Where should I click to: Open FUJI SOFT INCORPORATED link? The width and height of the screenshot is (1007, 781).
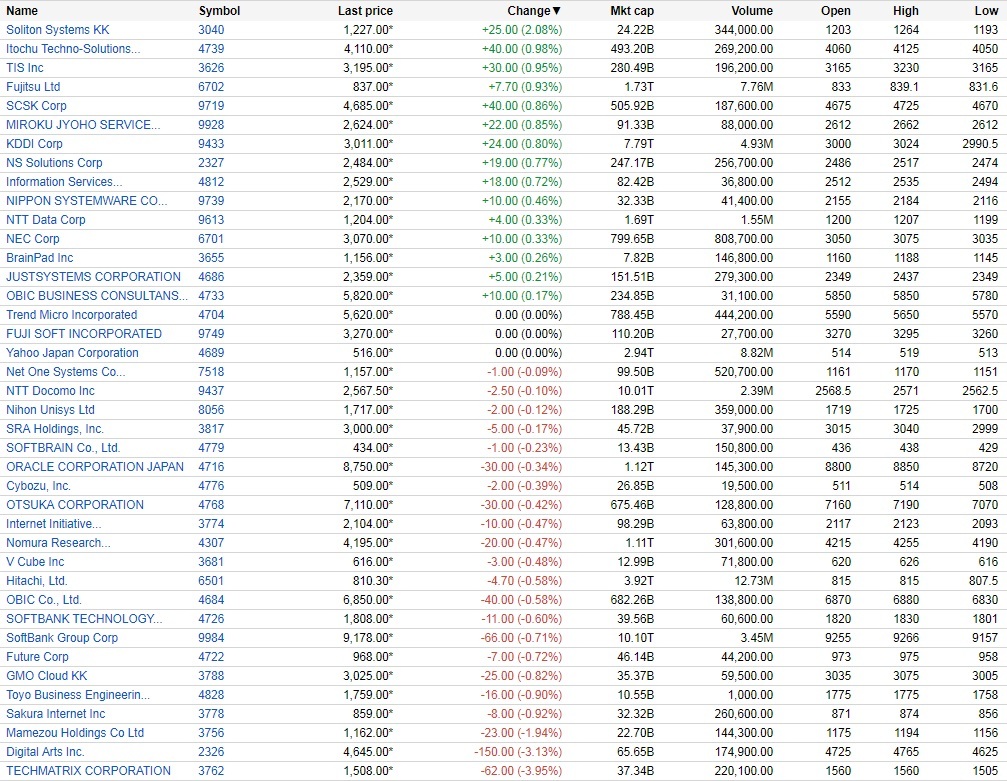(83, 334)
